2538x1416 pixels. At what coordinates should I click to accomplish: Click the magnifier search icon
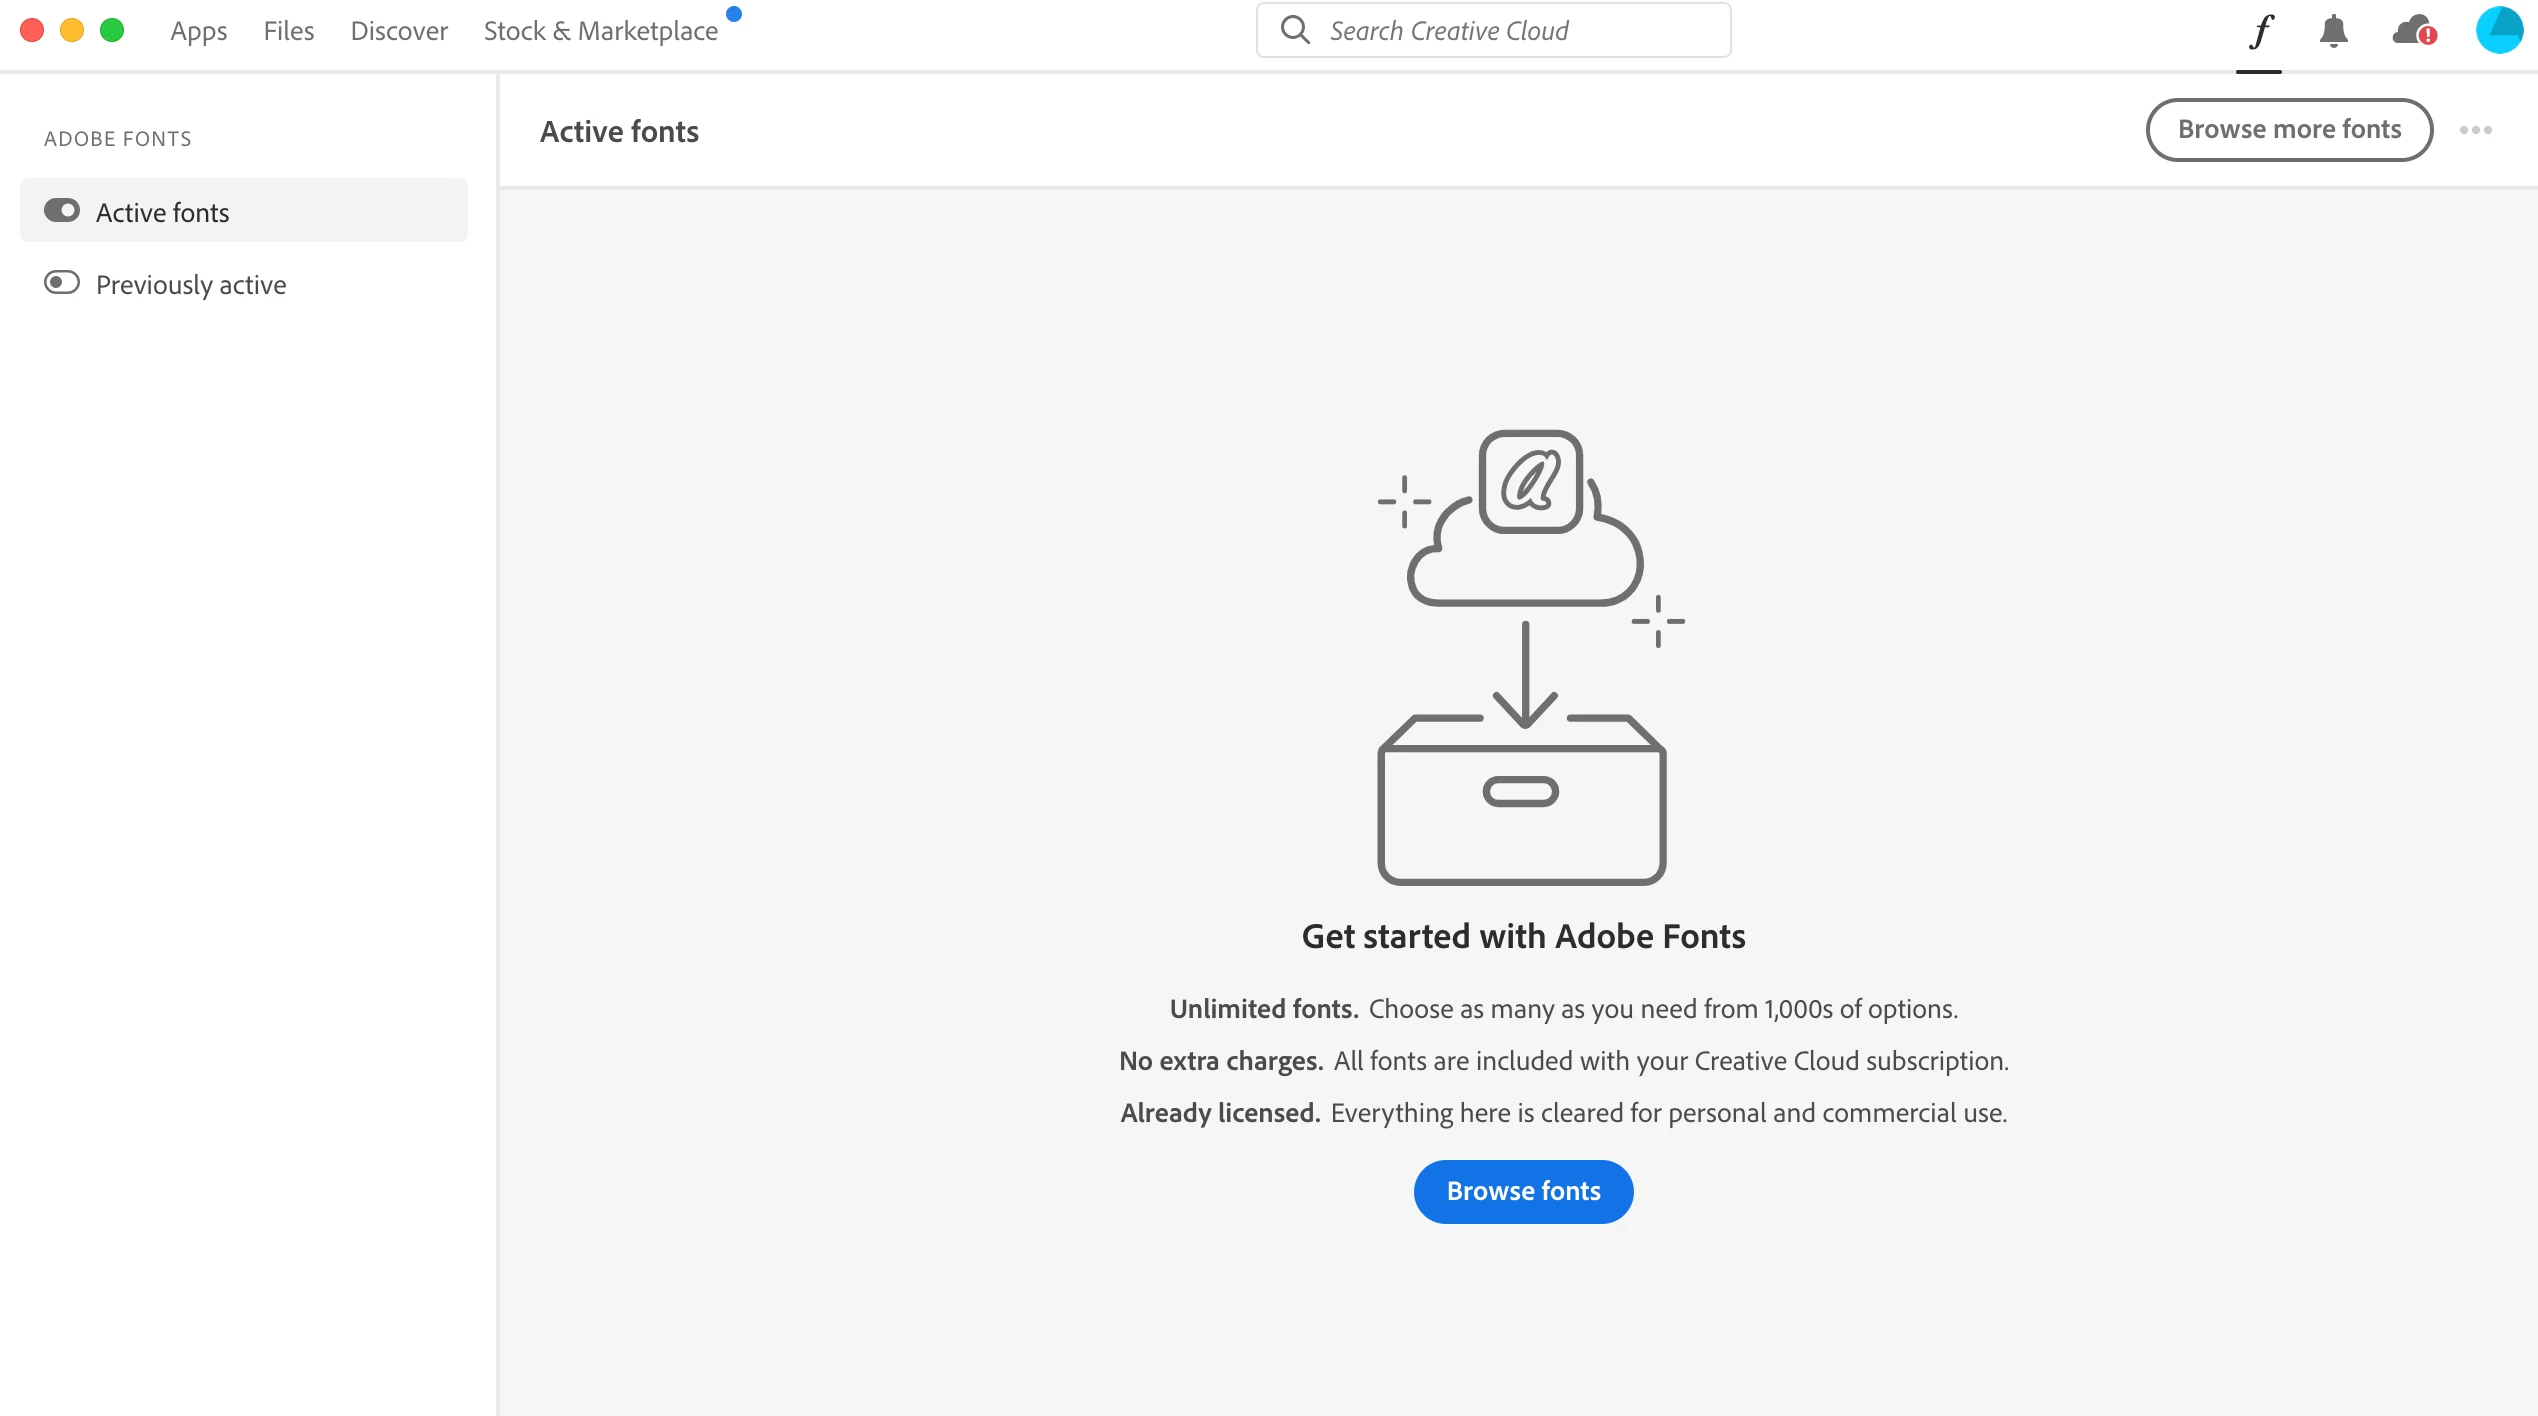1295,30
